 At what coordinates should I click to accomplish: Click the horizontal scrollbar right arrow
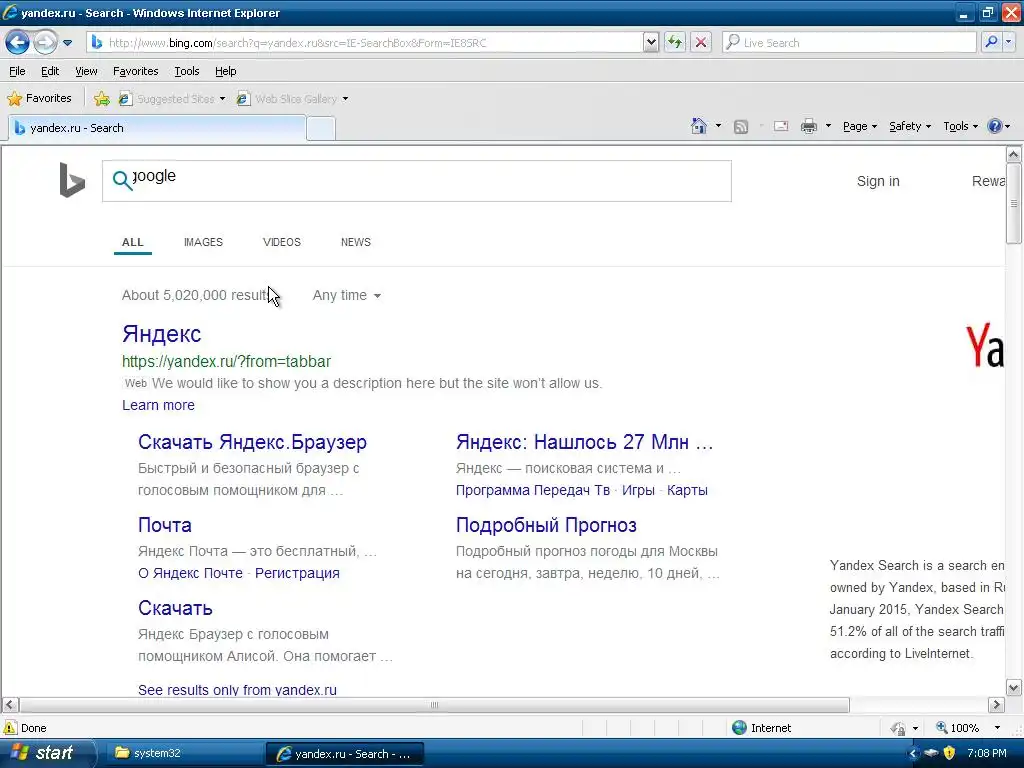(997, 705)
